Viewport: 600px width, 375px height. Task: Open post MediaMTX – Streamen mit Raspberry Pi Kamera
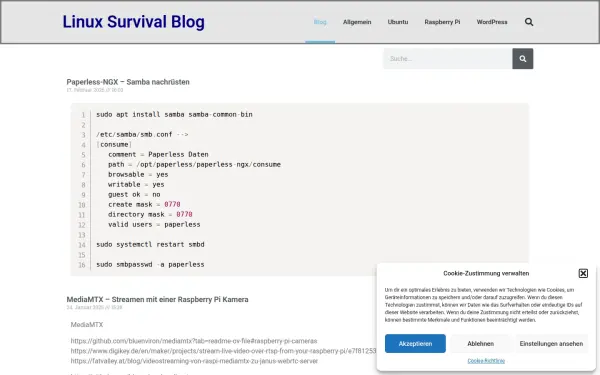[x=157, y=299]
